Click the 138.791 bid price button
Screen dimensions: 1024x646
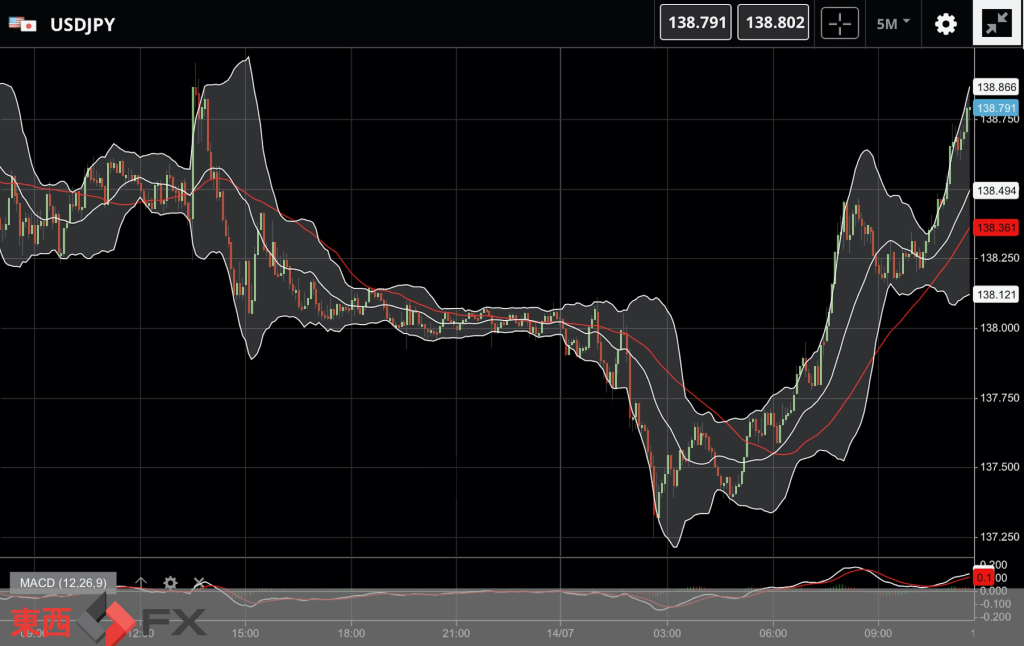[696, 22]
